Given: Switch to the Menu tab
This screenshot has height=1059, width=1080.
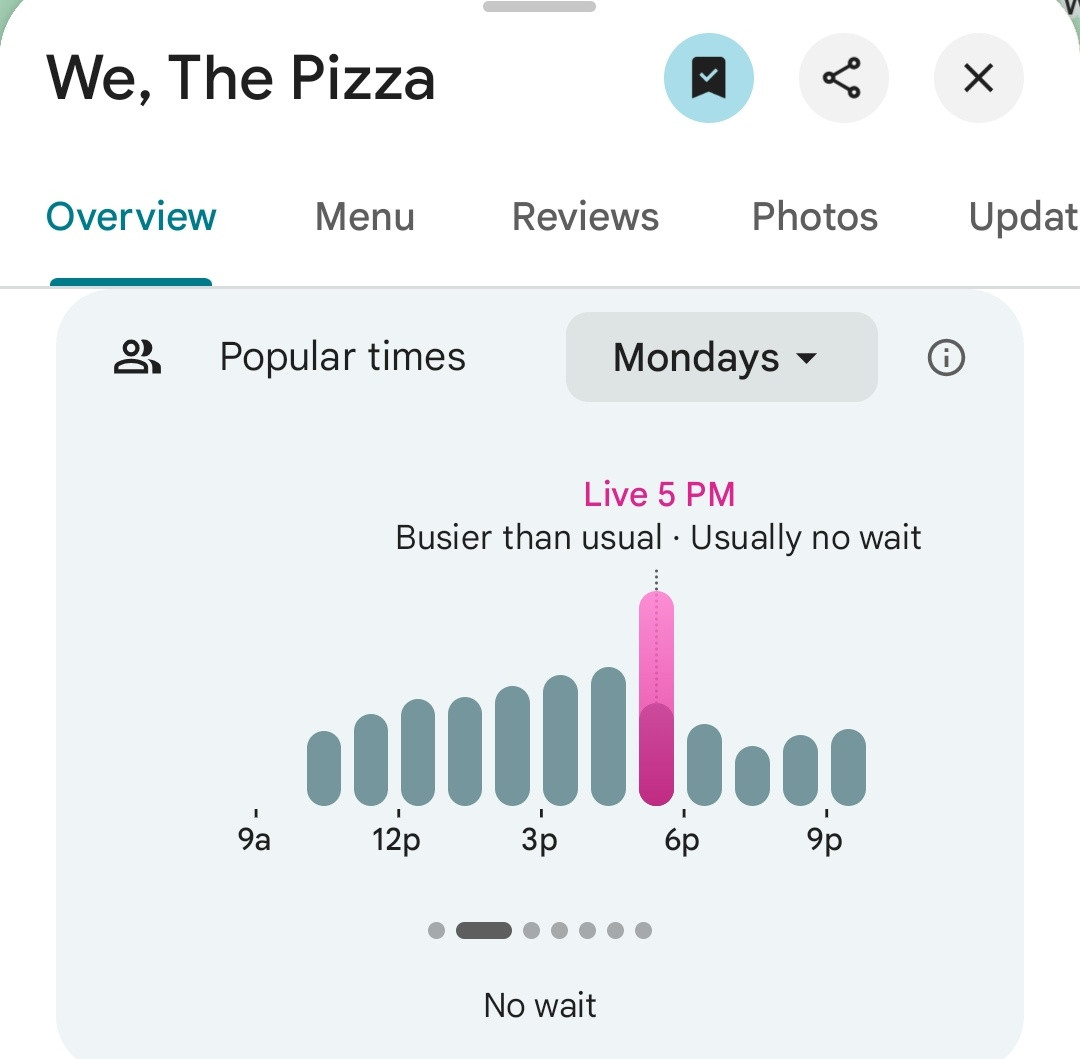Looking at the screenshot, I should [364, 217].
